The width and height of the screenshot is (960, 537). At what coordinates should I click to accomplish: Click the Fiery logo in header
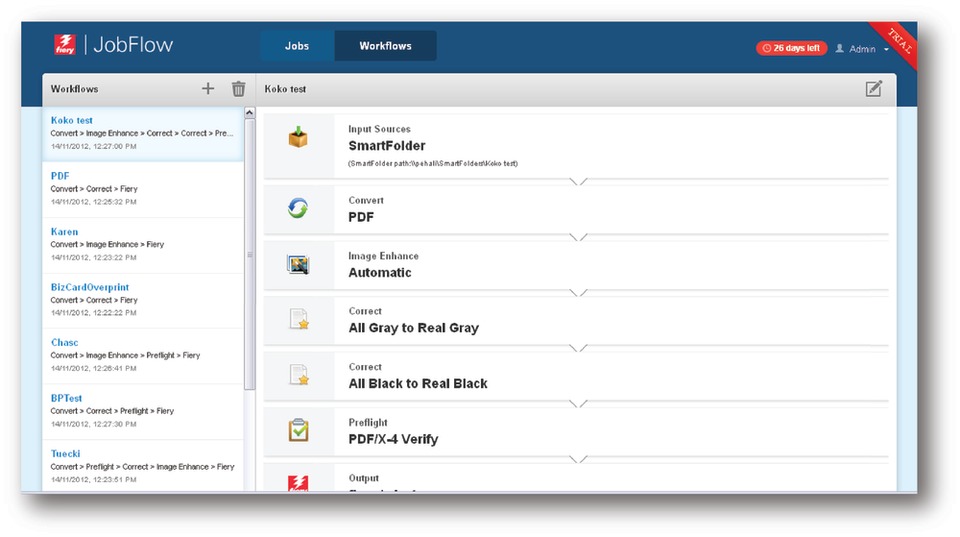65,45
